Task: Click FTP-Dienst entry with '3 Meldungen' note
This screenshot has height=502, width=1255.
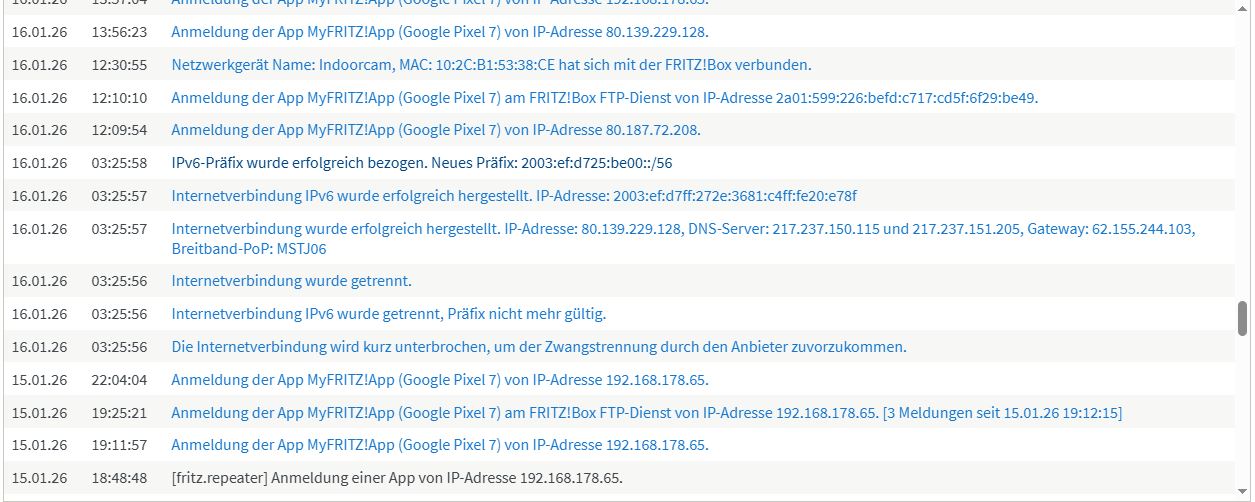Action: tap(646, 413)
